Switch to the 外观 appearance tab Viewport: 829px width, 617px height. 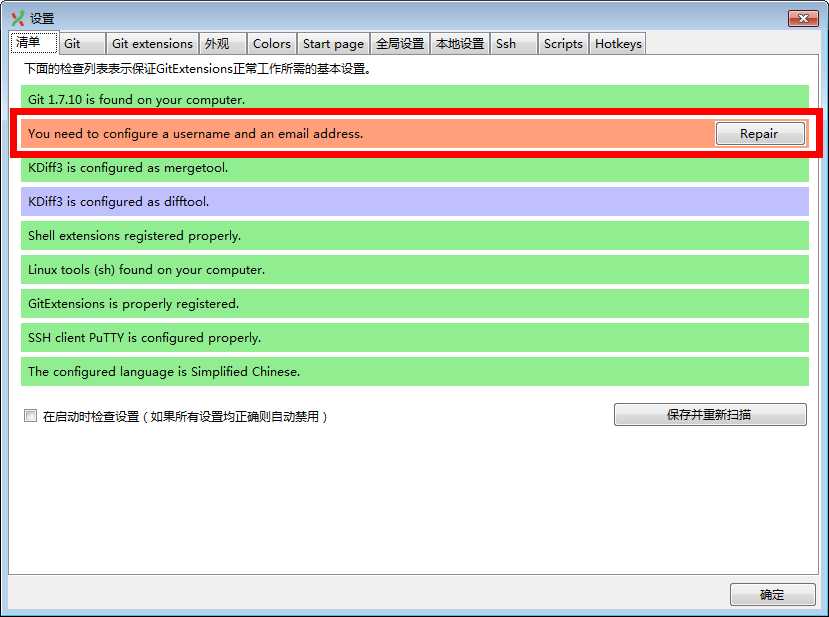point(223,44)
